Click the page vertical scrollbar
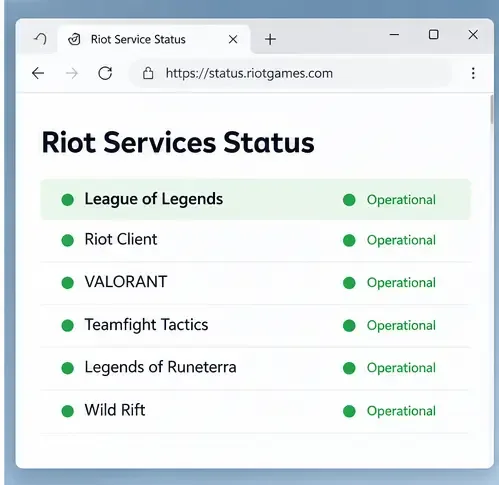499x485 pixels. (x=491, y=110)
